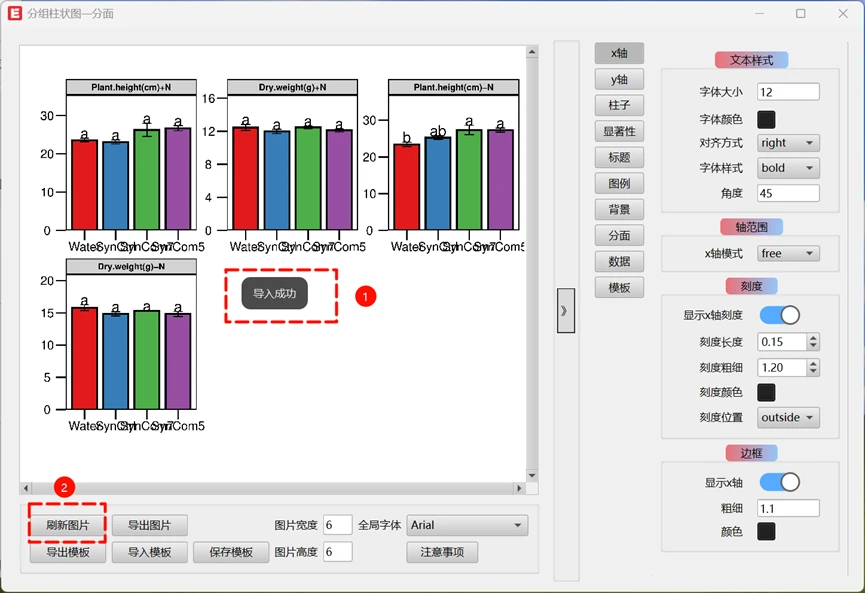
Task: Pick the 刻度颜色 color swatch
Action: tap(766, 392)
